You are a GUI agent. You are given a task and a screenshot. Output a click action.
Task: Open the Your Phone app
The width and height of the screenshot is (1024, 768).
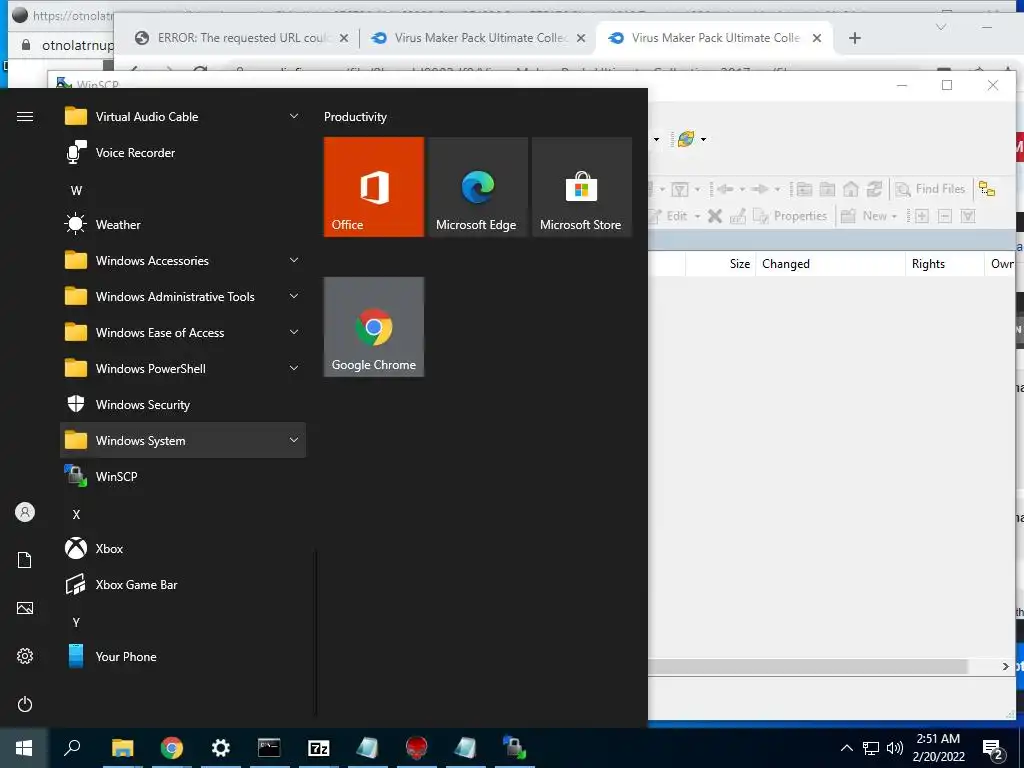pyautogui.click(x=183, y=656)
